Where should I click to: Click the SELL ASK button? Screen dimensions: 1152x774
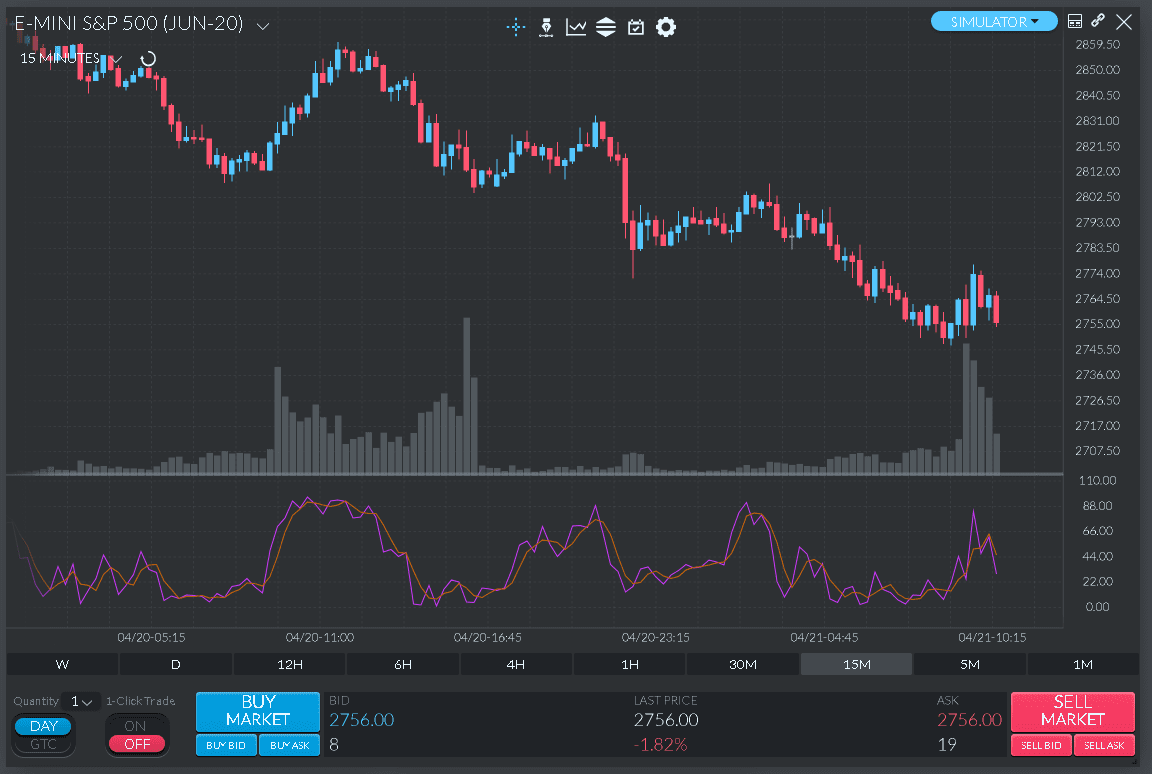pos(1104,745)
